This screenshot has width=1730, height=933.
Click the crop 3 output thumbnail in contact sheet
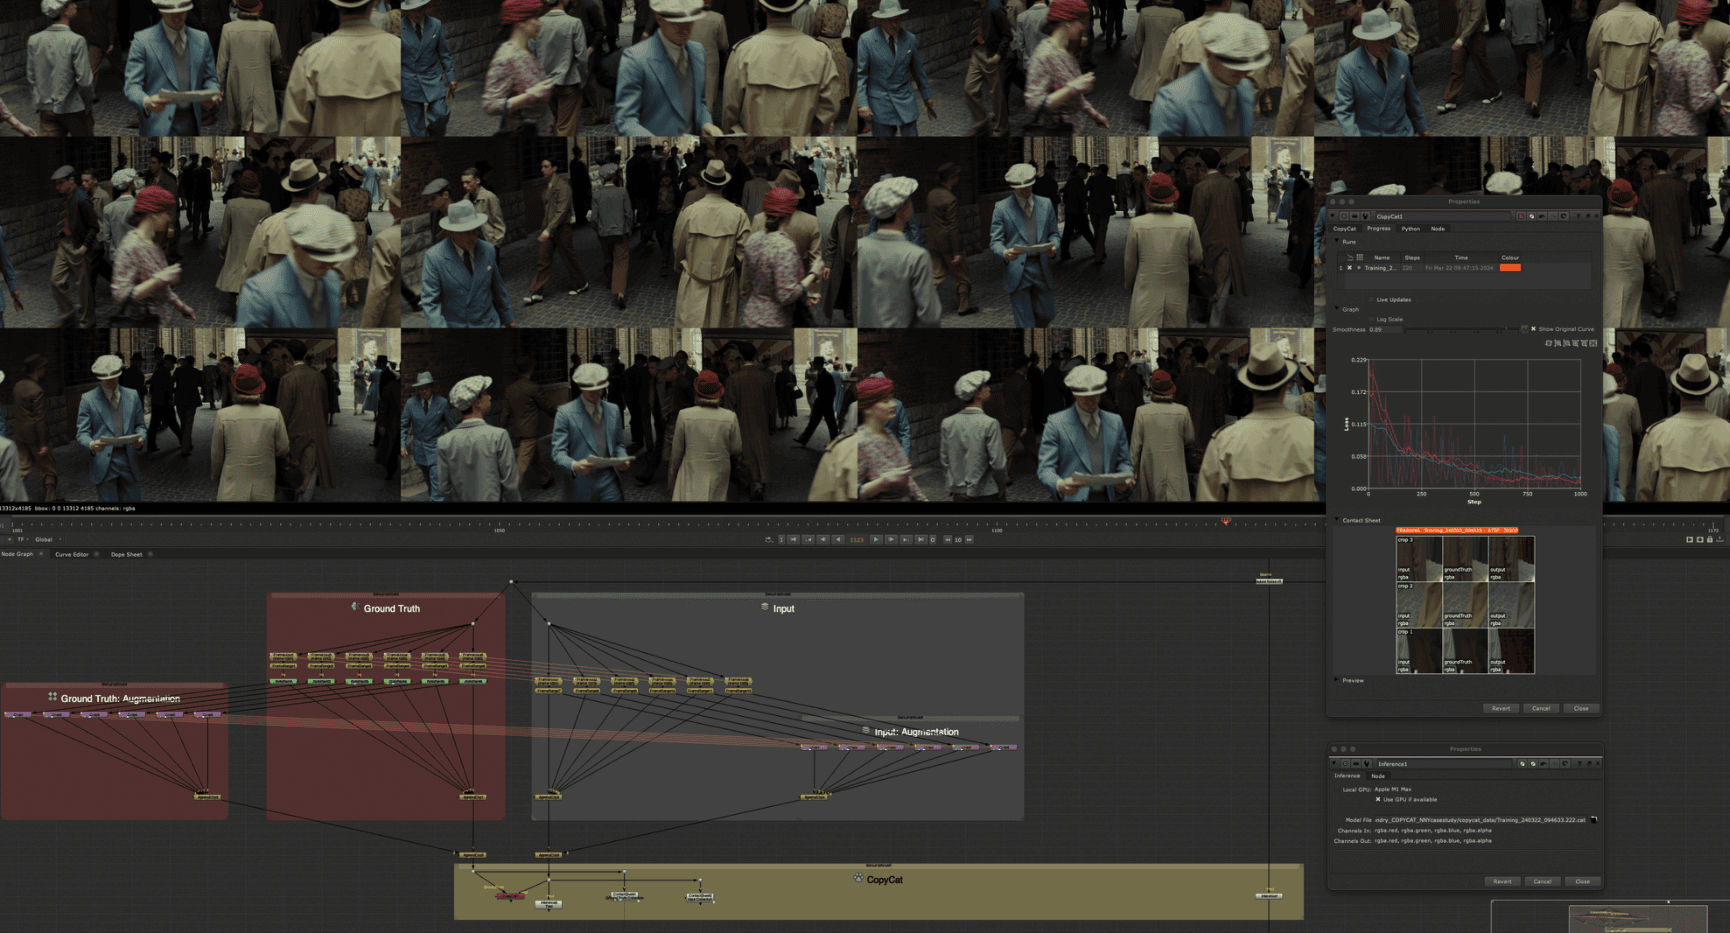click(1511, 559)
